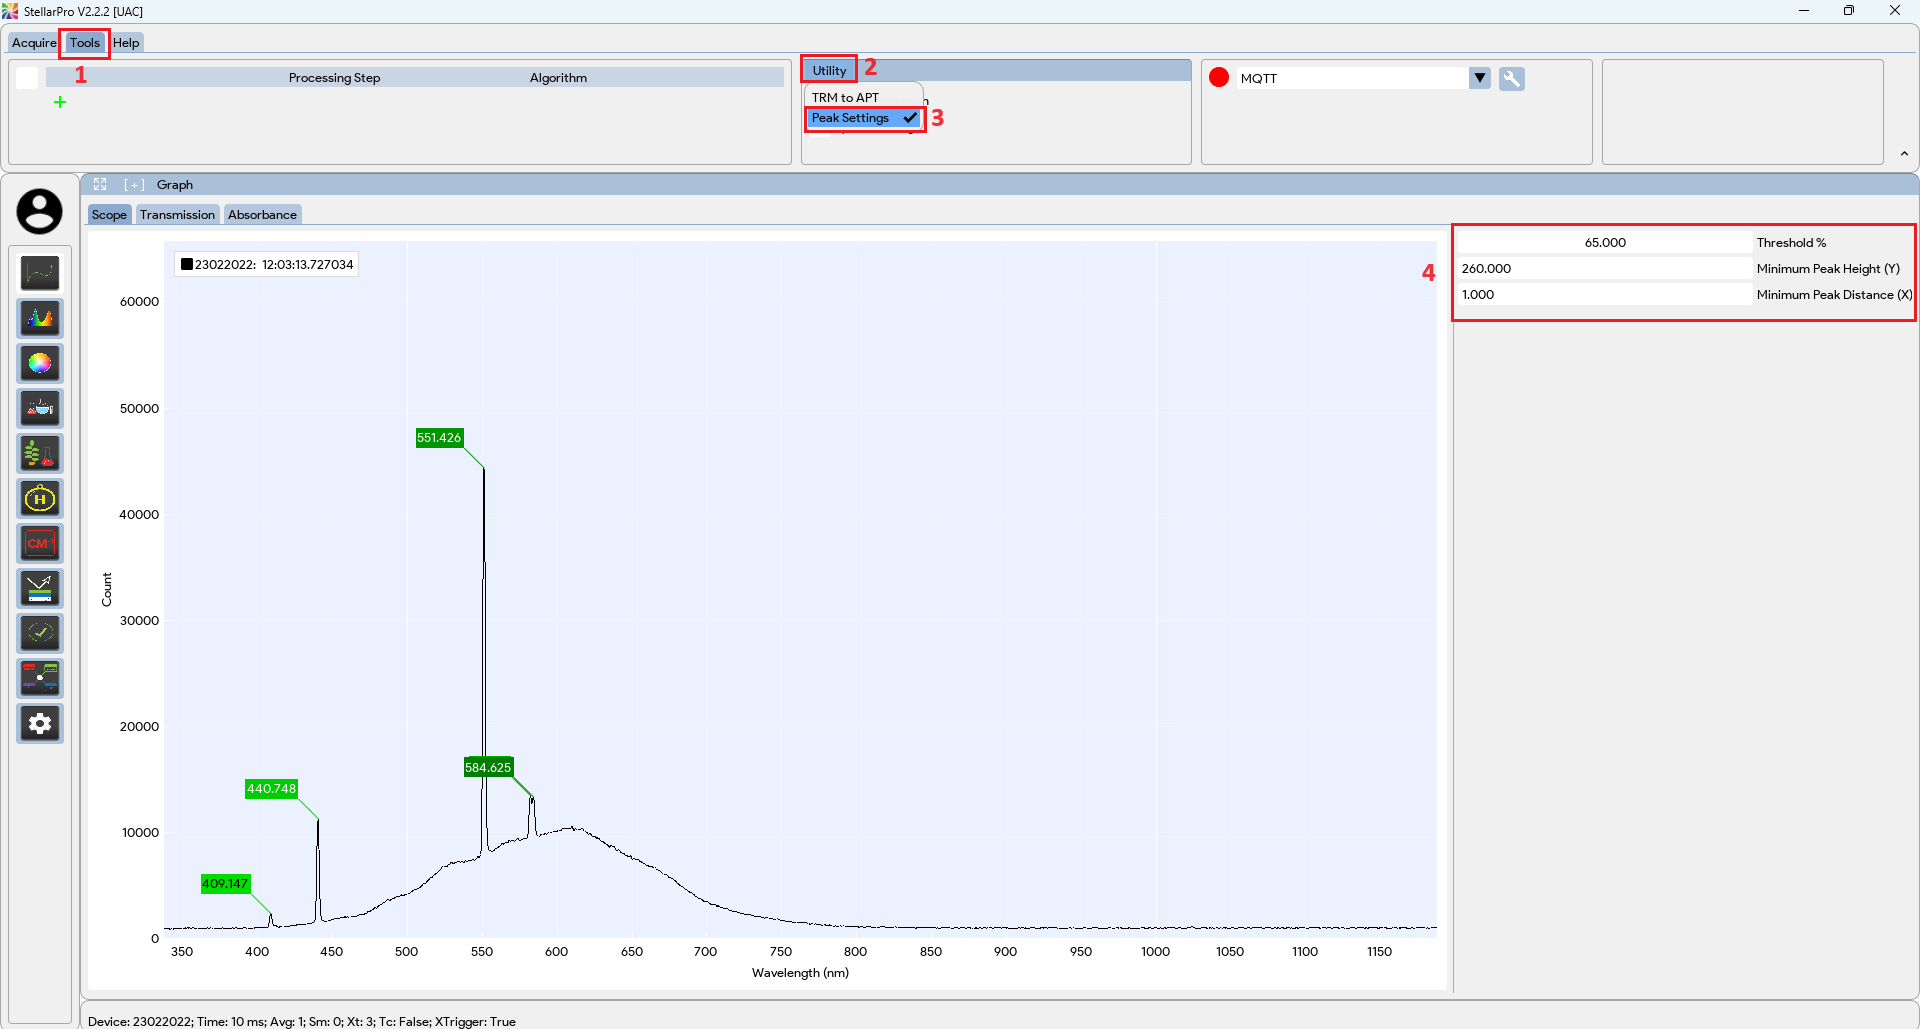Open the MQTT output dropdown
Viewport: 1920px width, 1029px height.
tap(1479, 77)
